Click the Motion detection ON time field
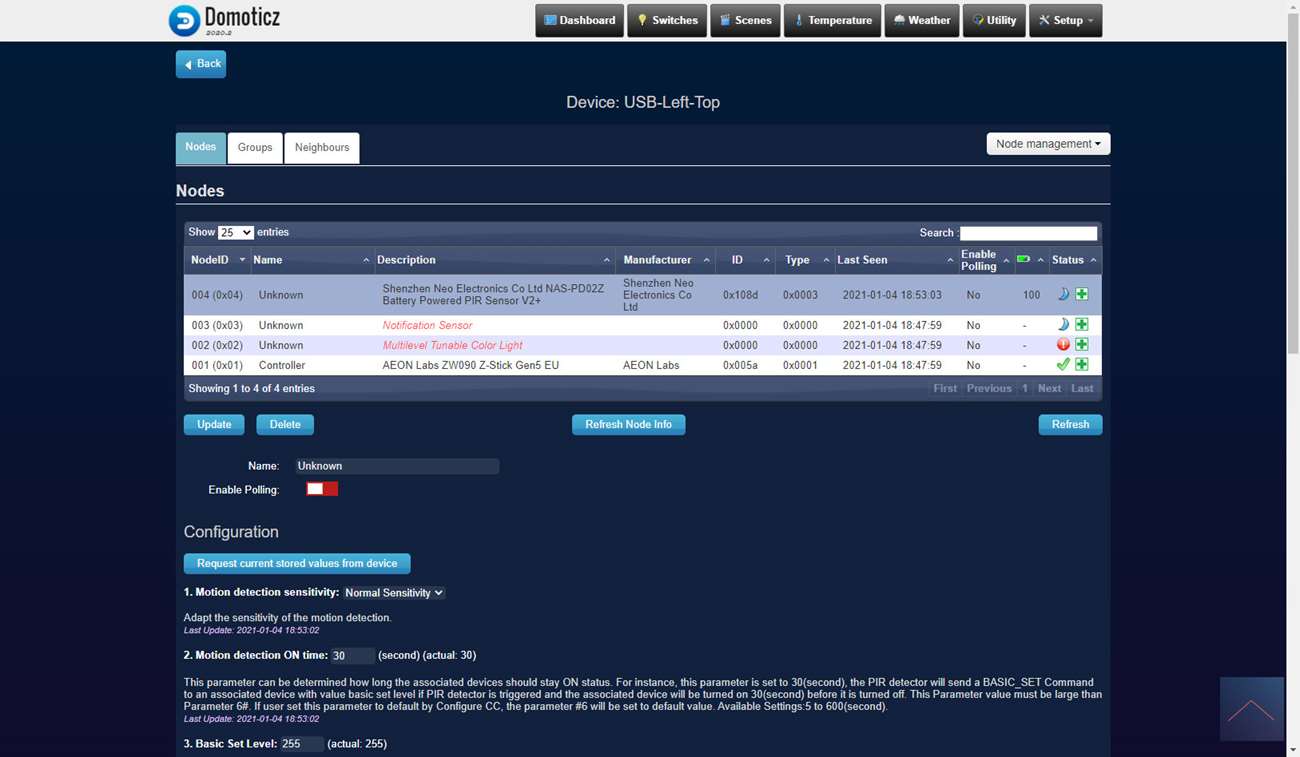This screenshot has height=757, width=1300. coord(352,656)
